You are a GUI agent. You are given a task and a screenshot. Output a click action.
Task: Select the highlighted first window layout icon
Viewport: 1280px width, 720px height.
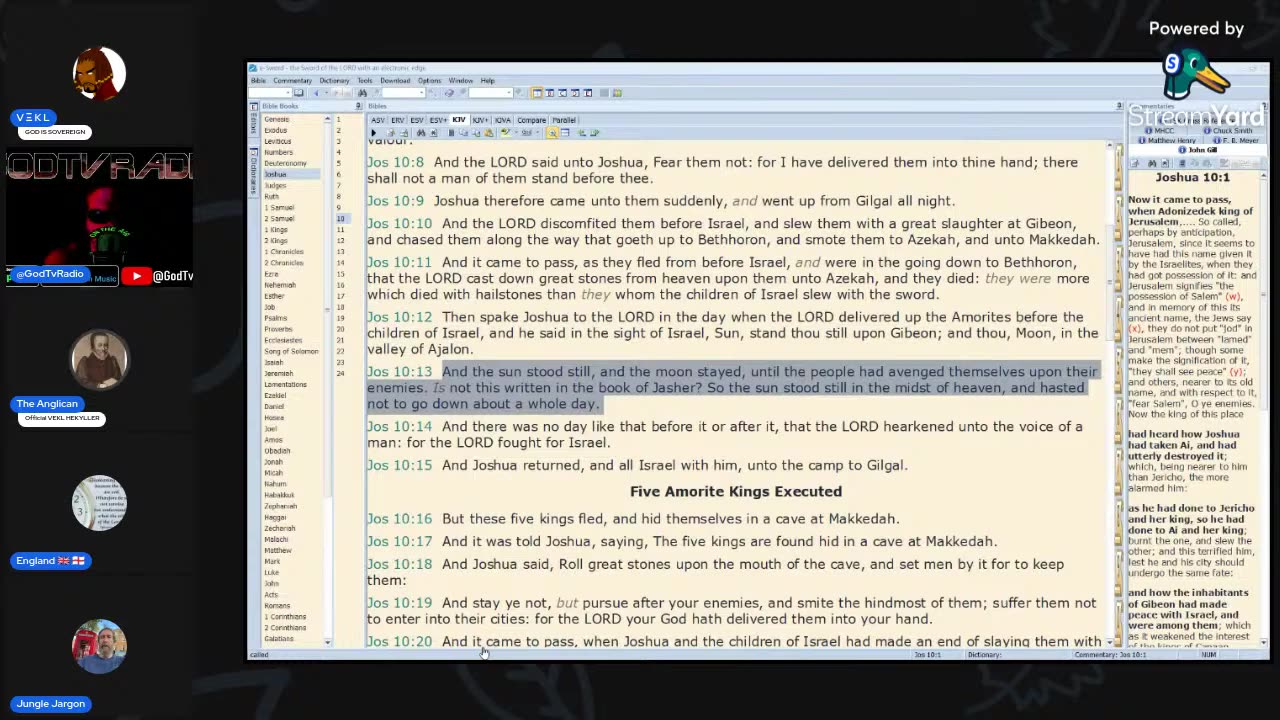537,93
